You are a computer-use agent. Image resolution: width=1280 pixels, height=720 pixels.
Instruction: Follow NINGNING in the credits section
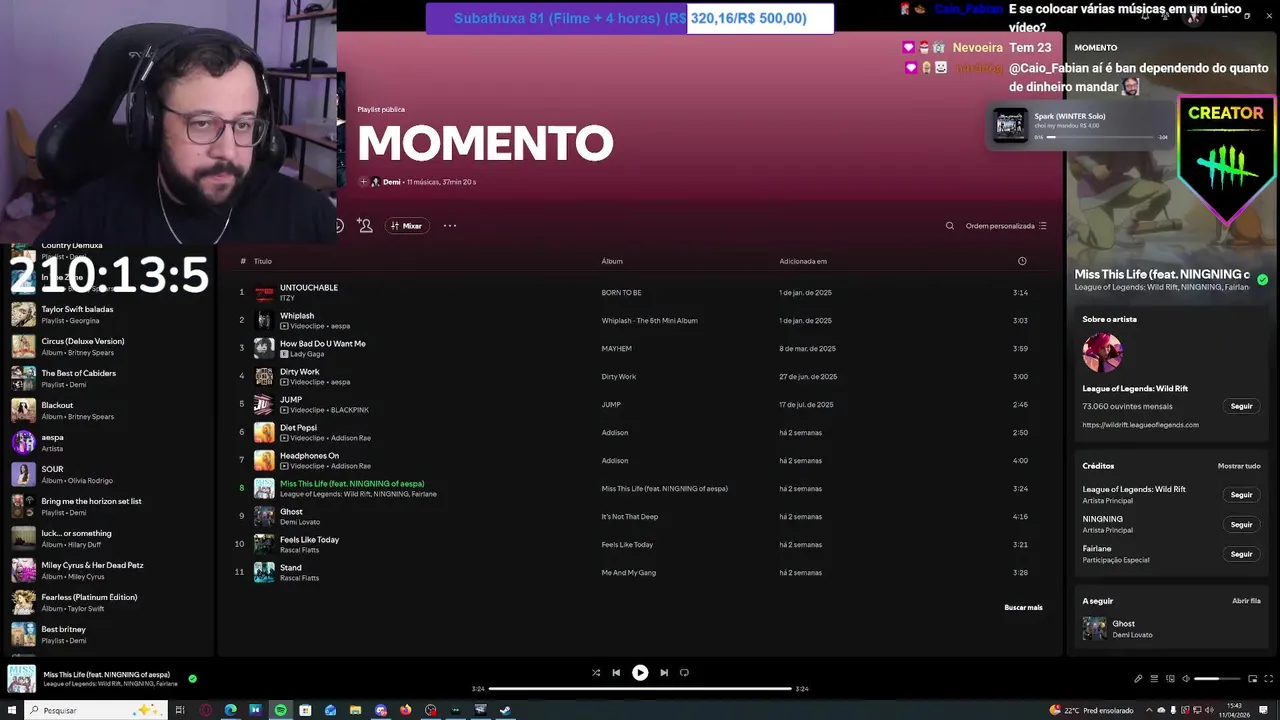1241,525
